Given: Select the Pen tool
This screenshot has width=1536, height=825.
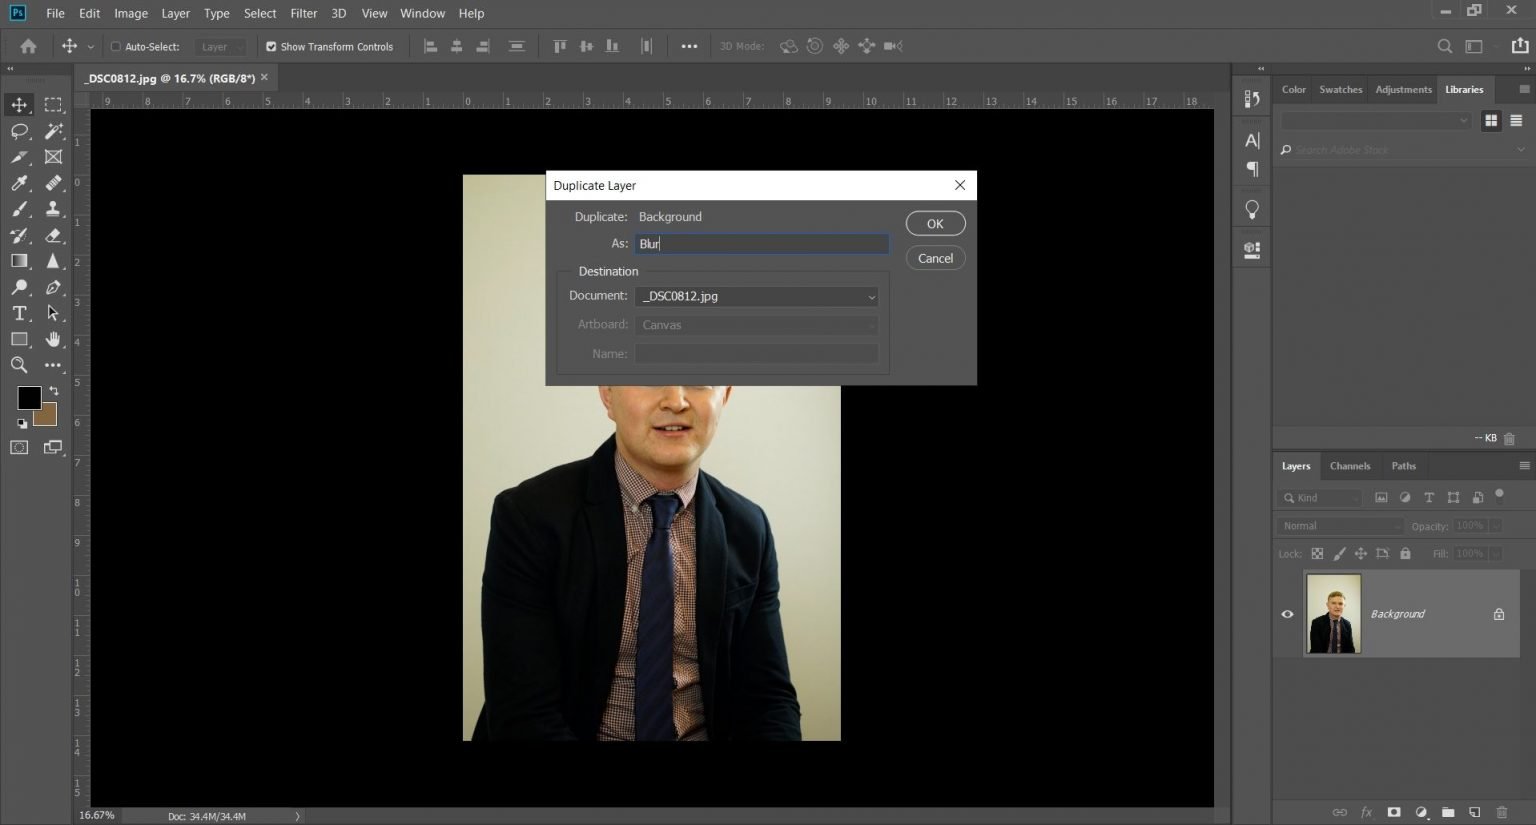Looking at the screenshot, I should [53, 287].
